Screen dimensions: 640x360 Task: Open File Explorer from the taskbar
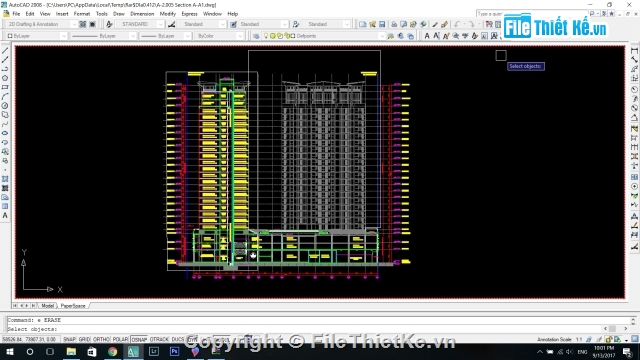(71, 351)
